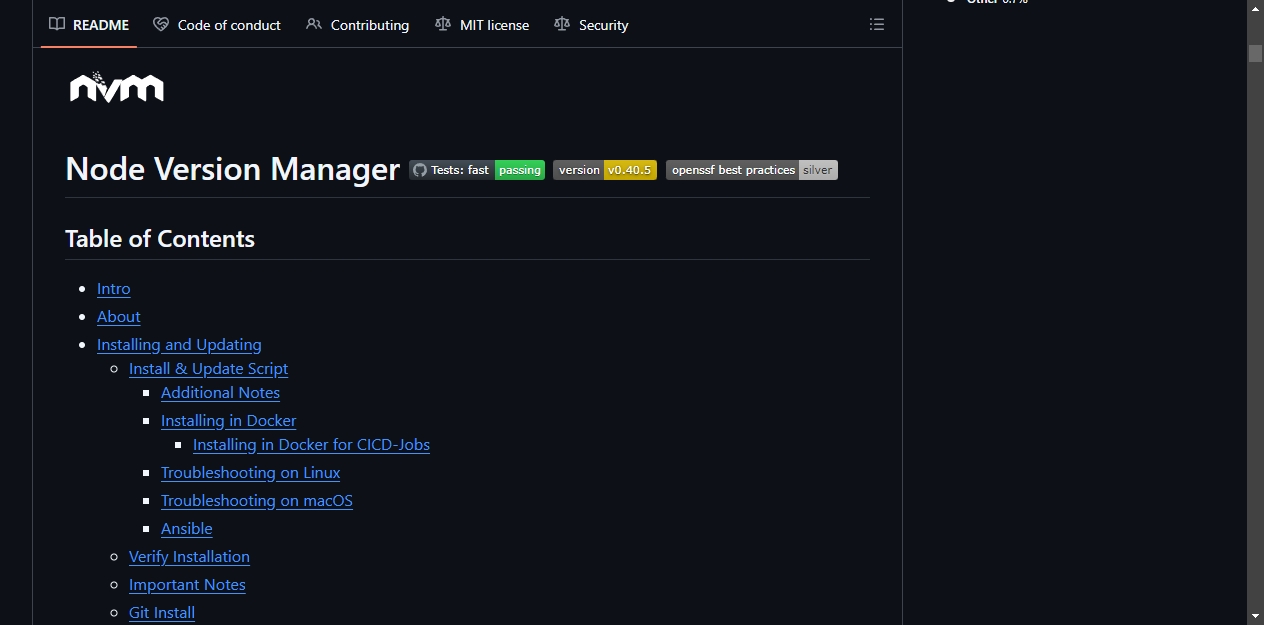Click the vertical scrollbar thumb
Viewport: 1264px width, 625px height.
point(1255,53)
